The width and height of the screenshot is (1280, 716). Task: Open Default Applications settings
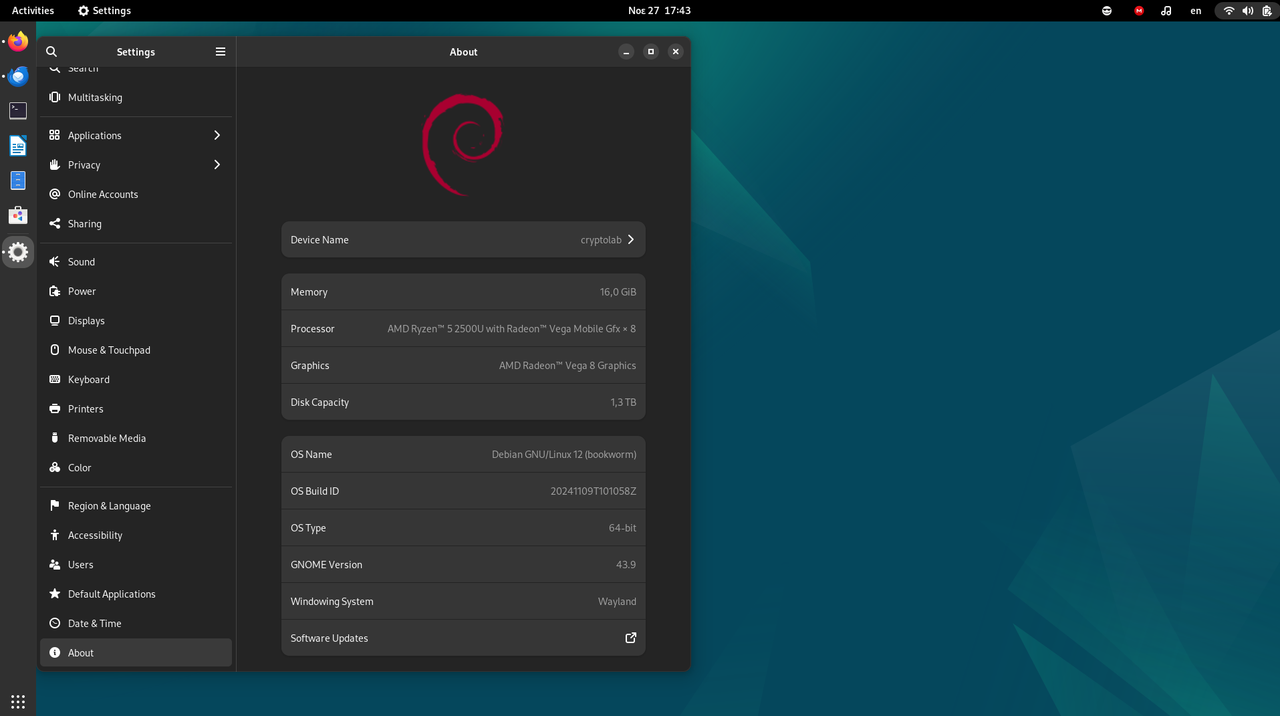(136, 594)
